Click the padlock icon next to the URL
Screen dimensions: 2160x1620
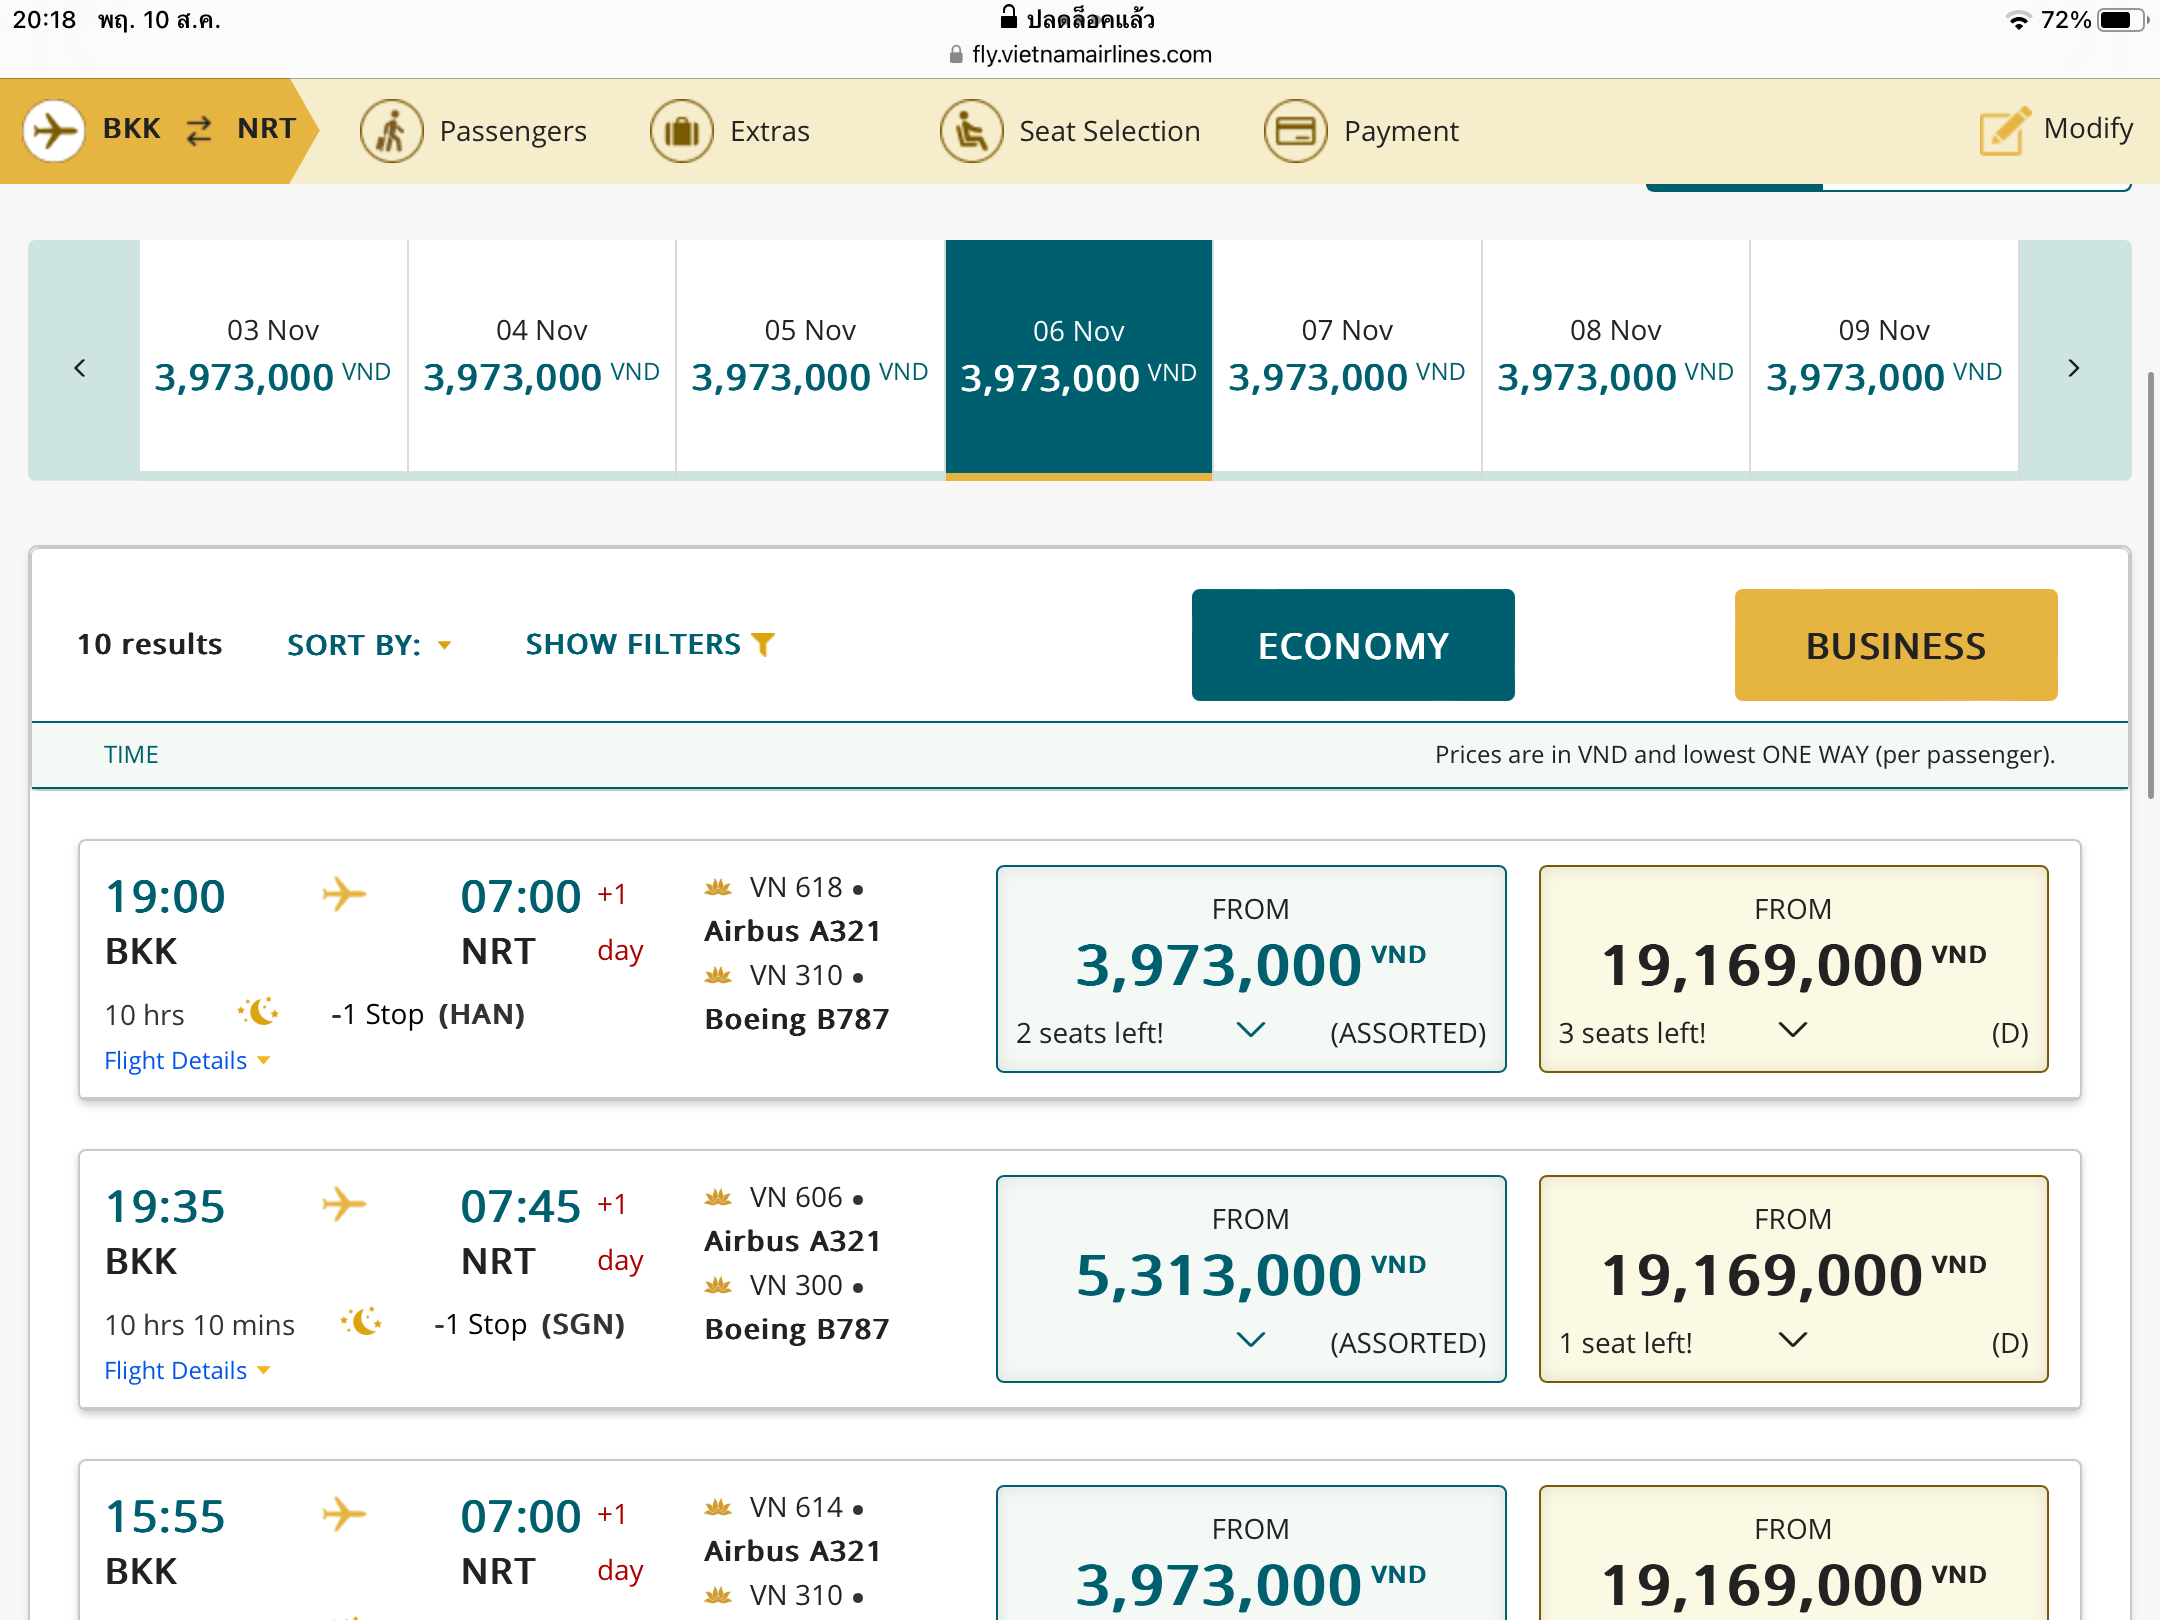pyautogui.click(x=955, y=55)
